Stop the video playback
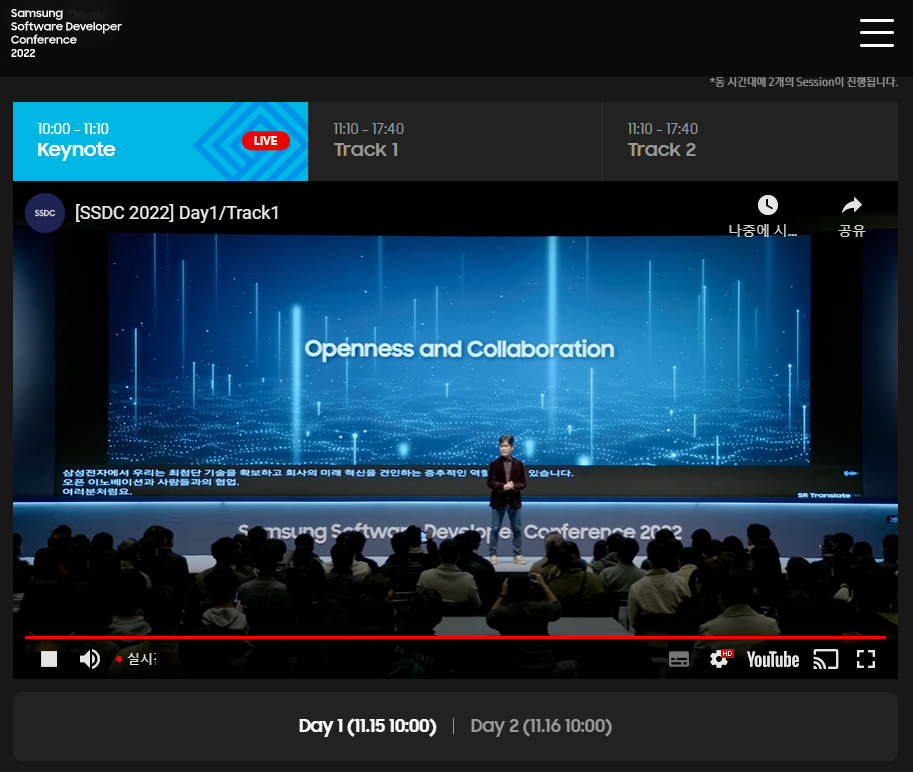This screenshot has width=913, height=772. (x=49, y=659)
